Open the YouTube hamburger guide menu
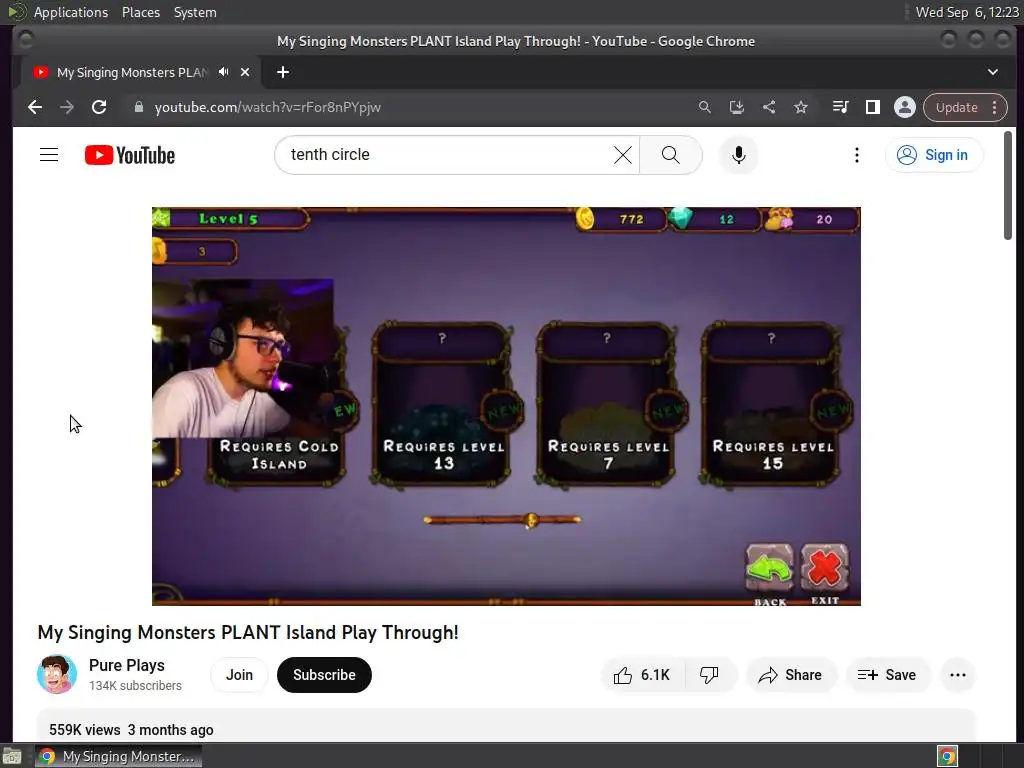This screenshot has height=768, width=1024. [49, 155]
